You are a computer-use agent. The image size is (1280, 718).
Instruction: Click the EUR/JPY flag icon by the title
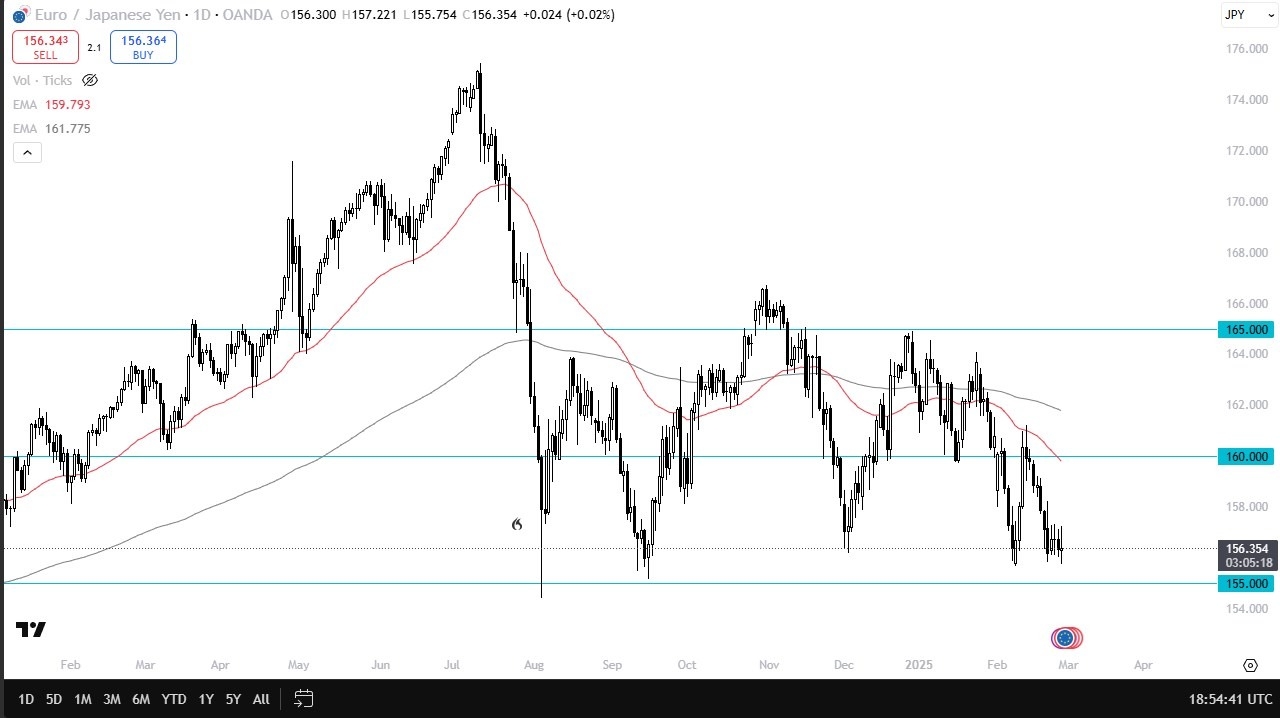tap(20, 15)
